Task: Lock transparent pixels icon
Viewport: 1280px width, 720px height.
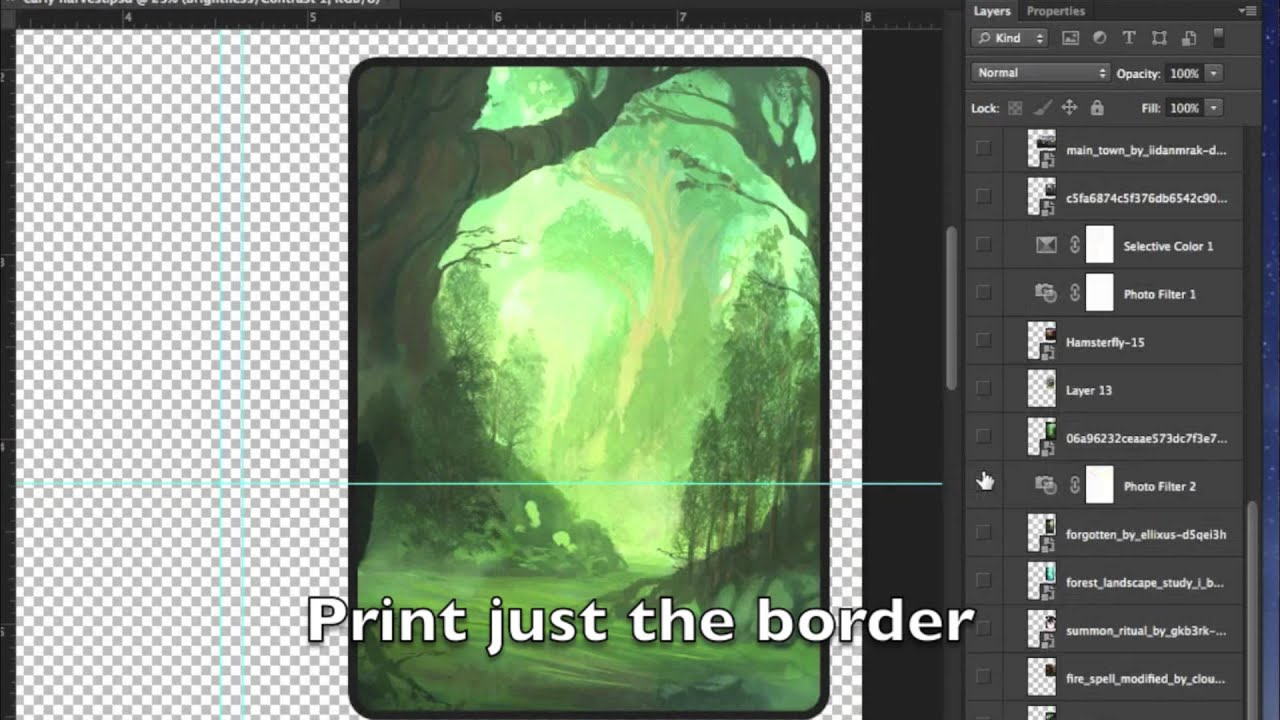Action: coord(1015,108)
